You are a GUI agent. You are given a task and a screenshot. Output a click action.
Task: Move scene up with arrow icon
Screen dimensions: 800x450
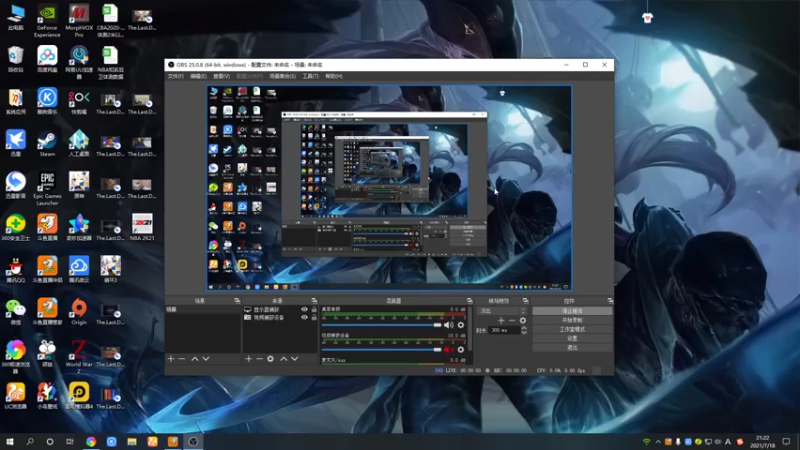point(194,359)
